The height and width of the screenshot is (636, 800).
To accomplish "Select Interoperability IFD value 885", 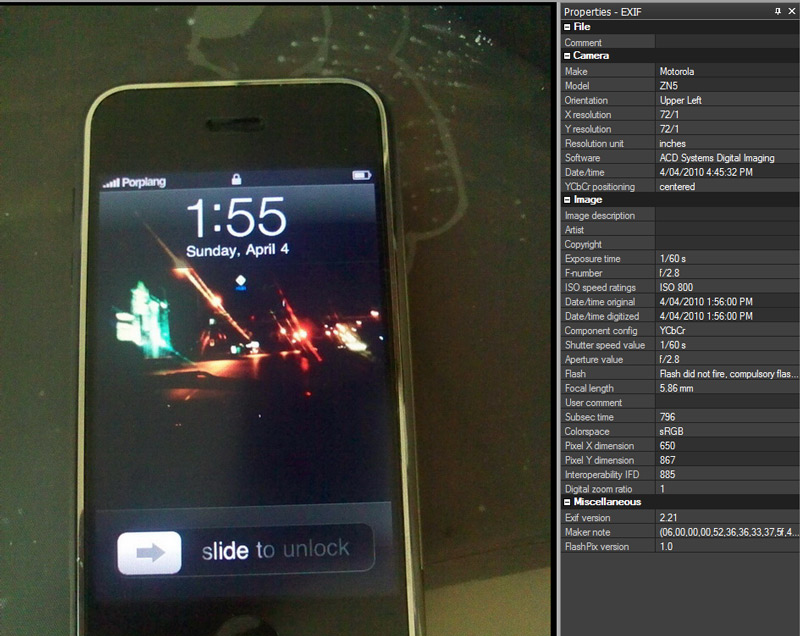I will [667, 474].
